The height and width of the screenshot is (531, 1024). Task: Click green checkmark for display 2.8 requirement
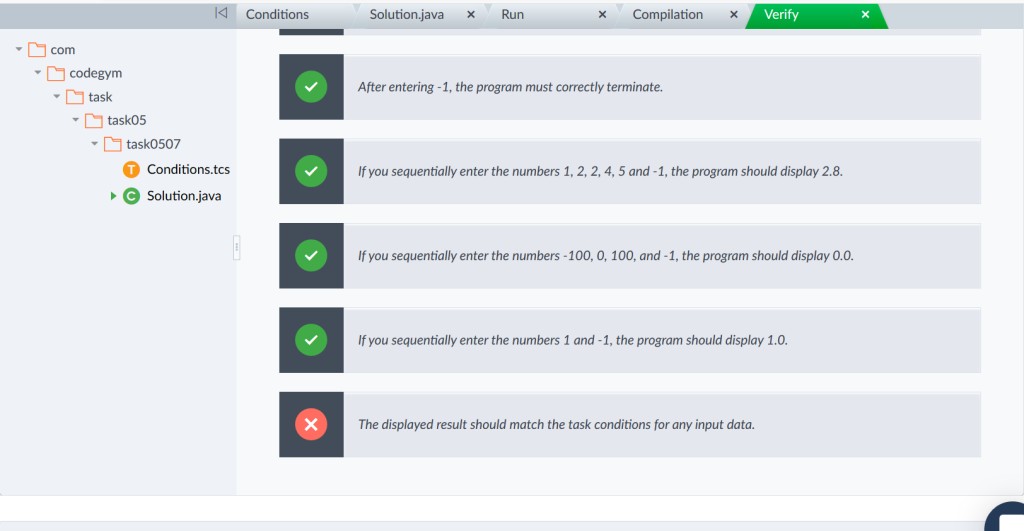point(311,171)
